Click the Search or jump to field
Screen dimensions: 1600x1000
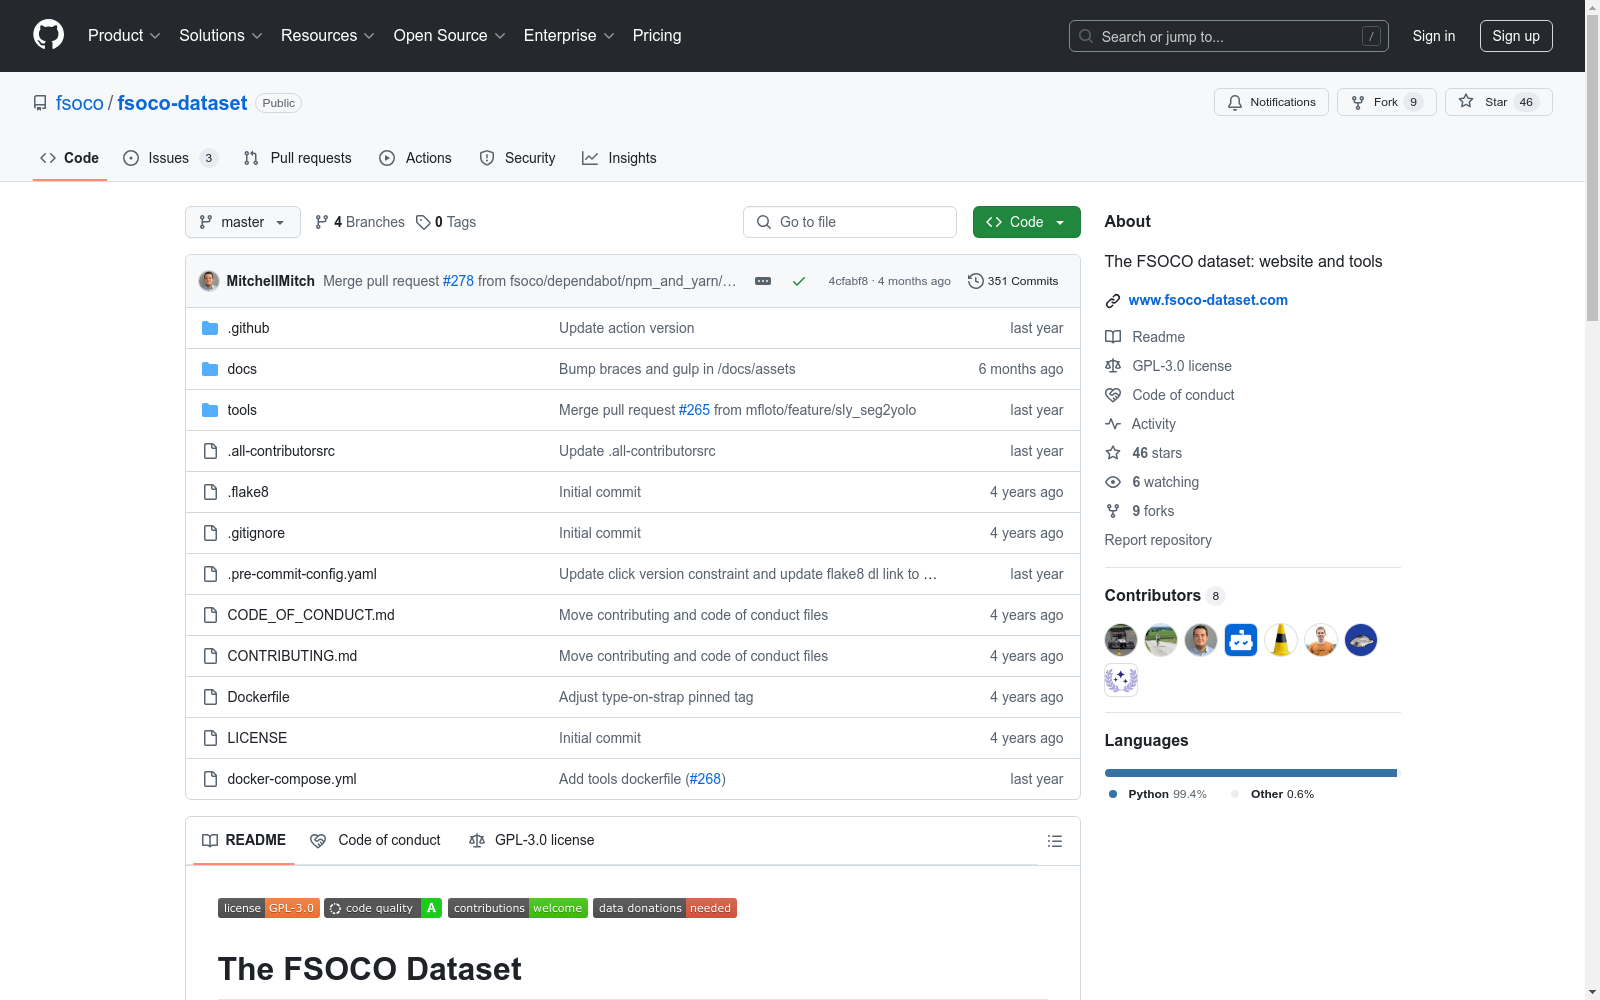click(x=1229, y=36)
